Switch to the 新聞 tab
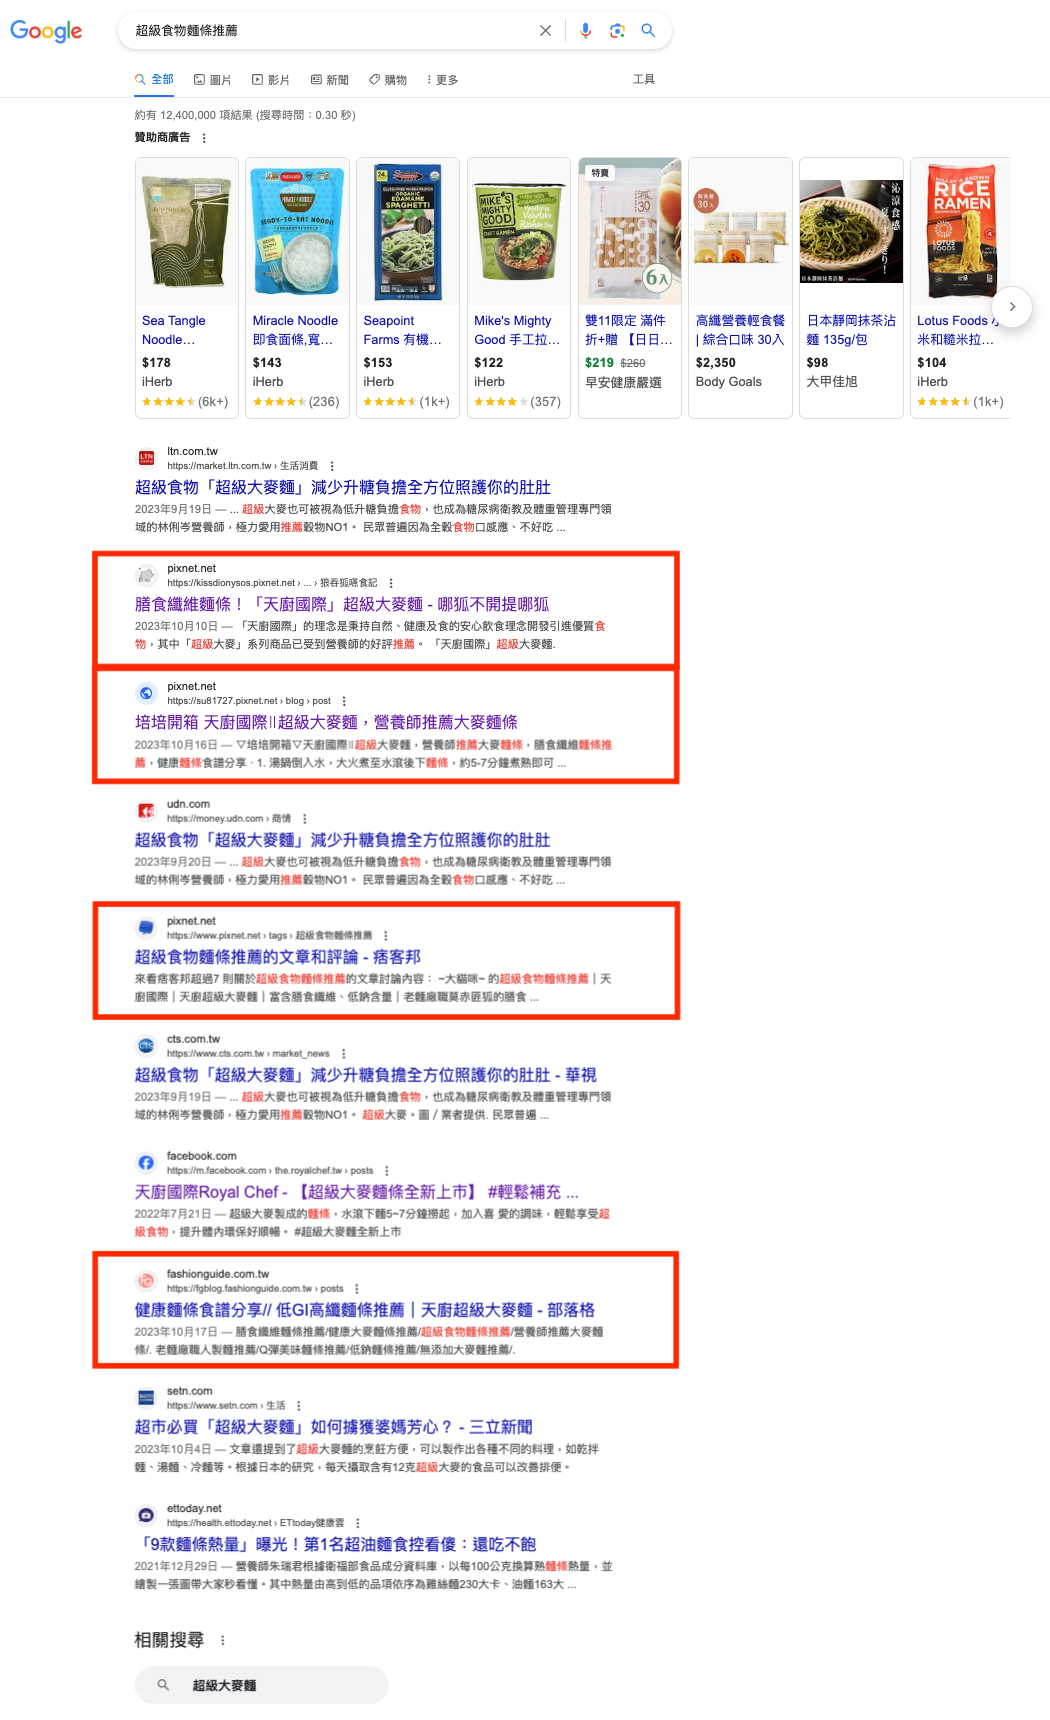Image resolution: width=1050 pixels, height=1720 pixels. tap(330, 79)
